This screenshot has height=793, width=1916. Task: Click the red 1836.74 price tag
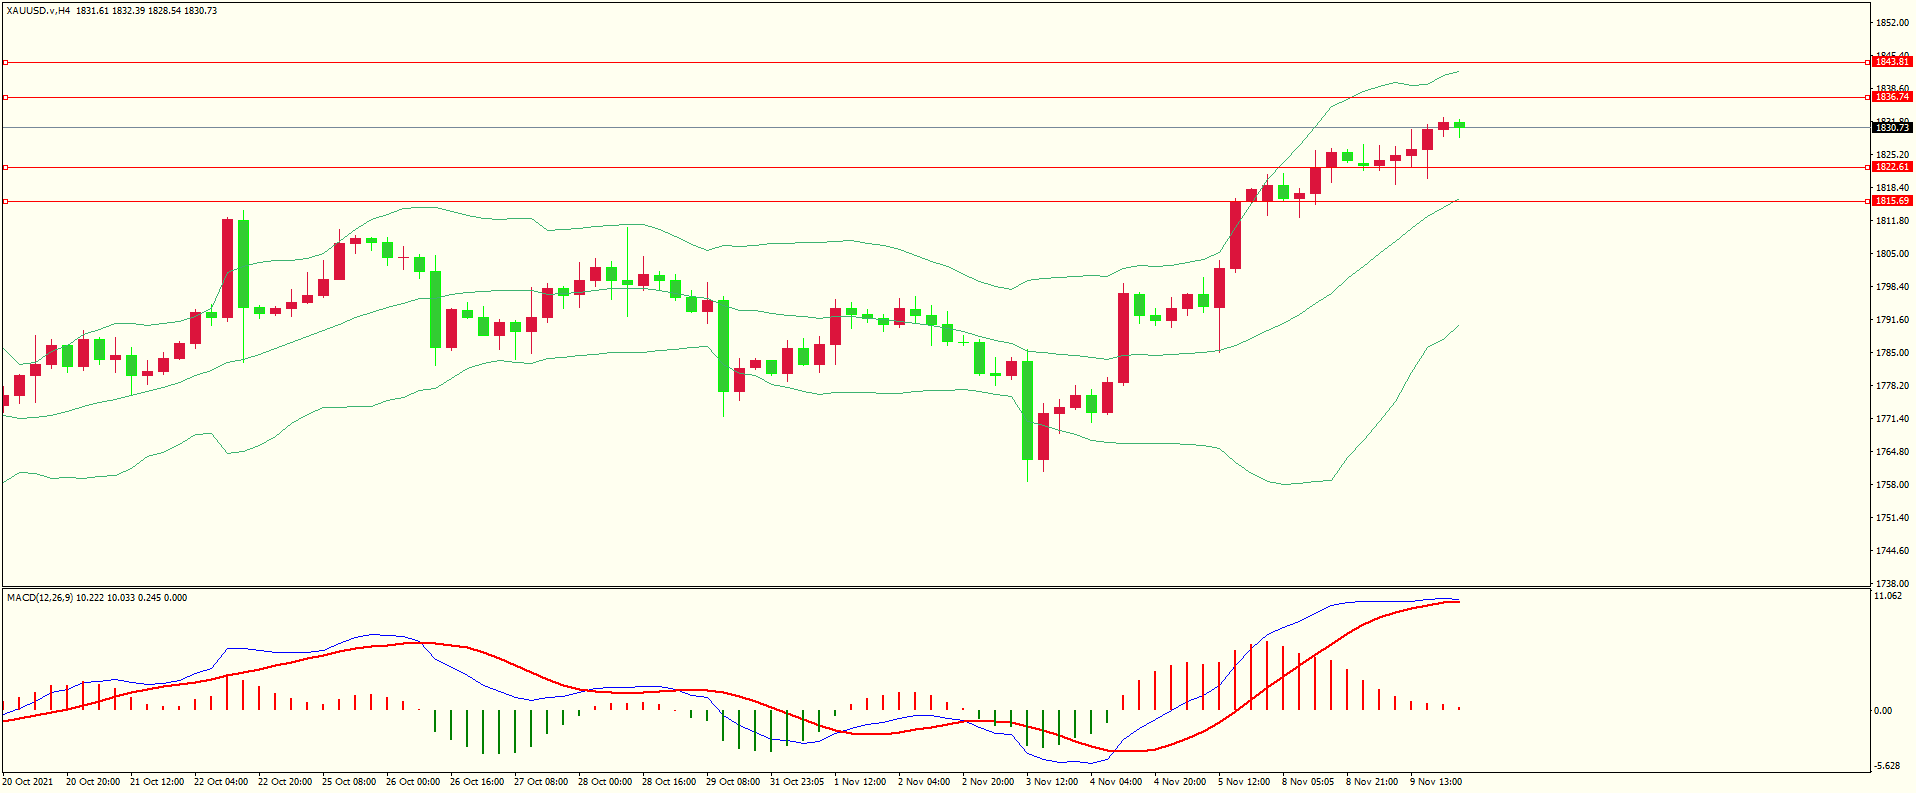pos(1892,97)
